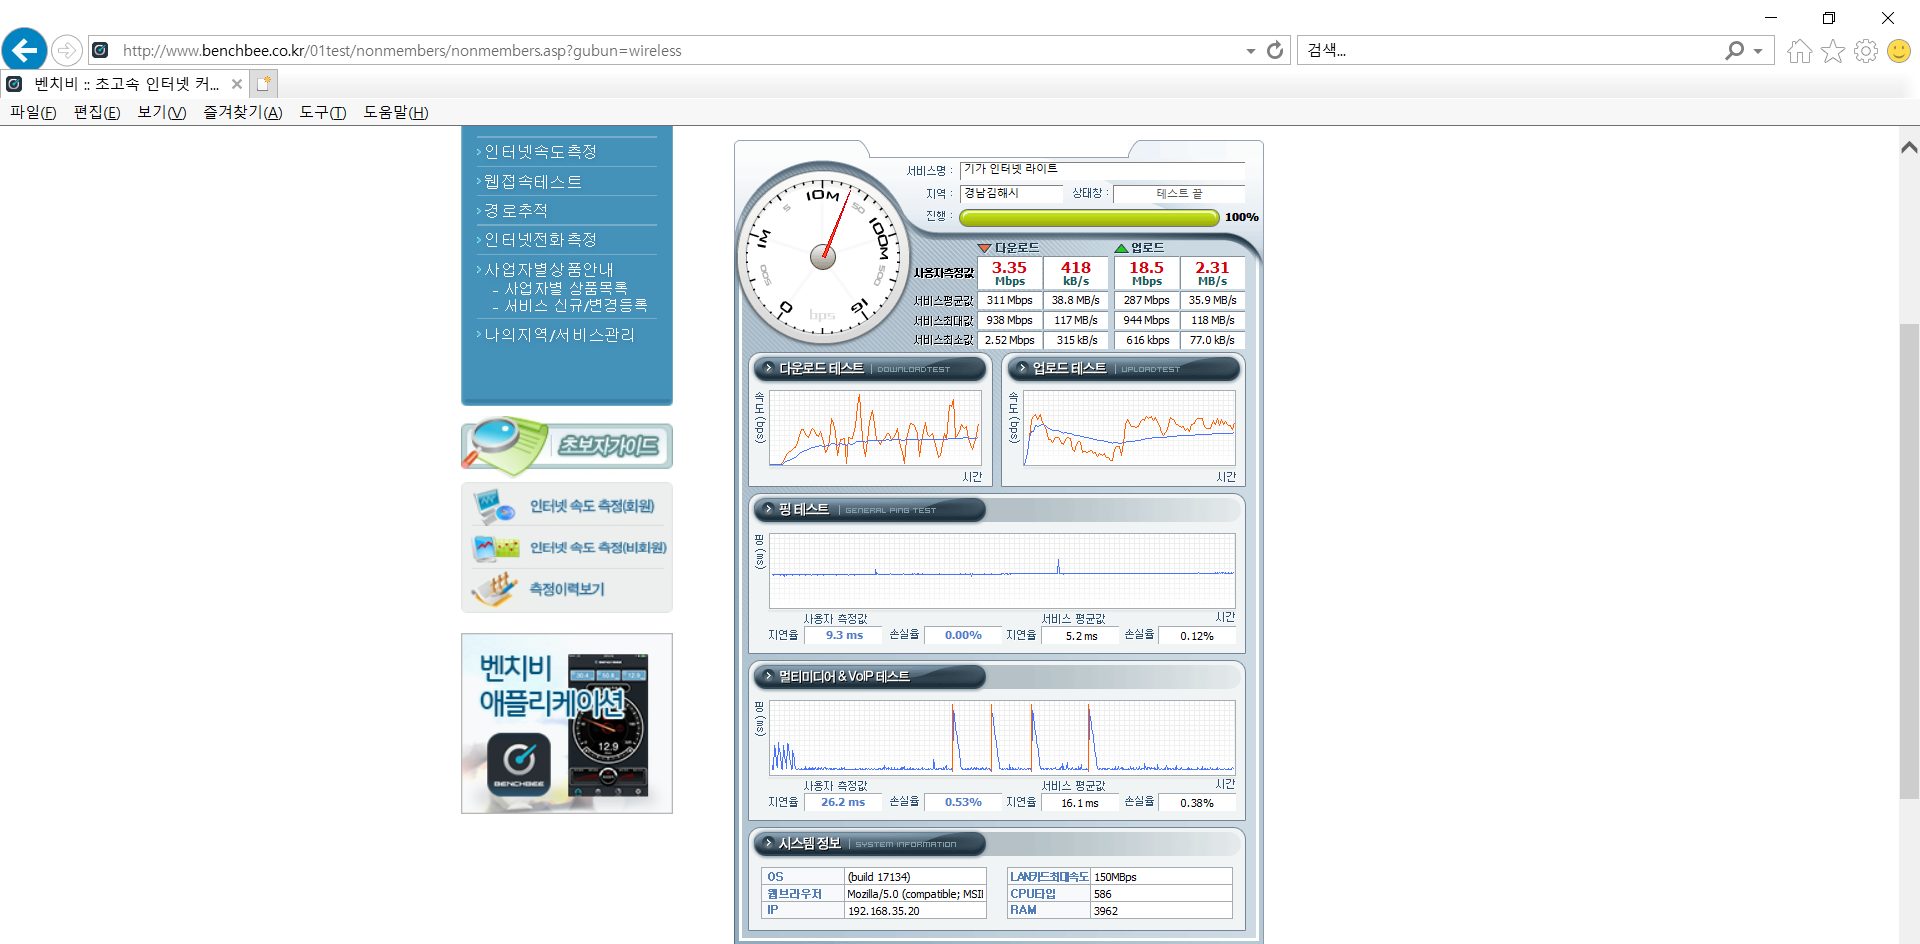
Task: Click the favorites star icon
Action: [1832, 51]
